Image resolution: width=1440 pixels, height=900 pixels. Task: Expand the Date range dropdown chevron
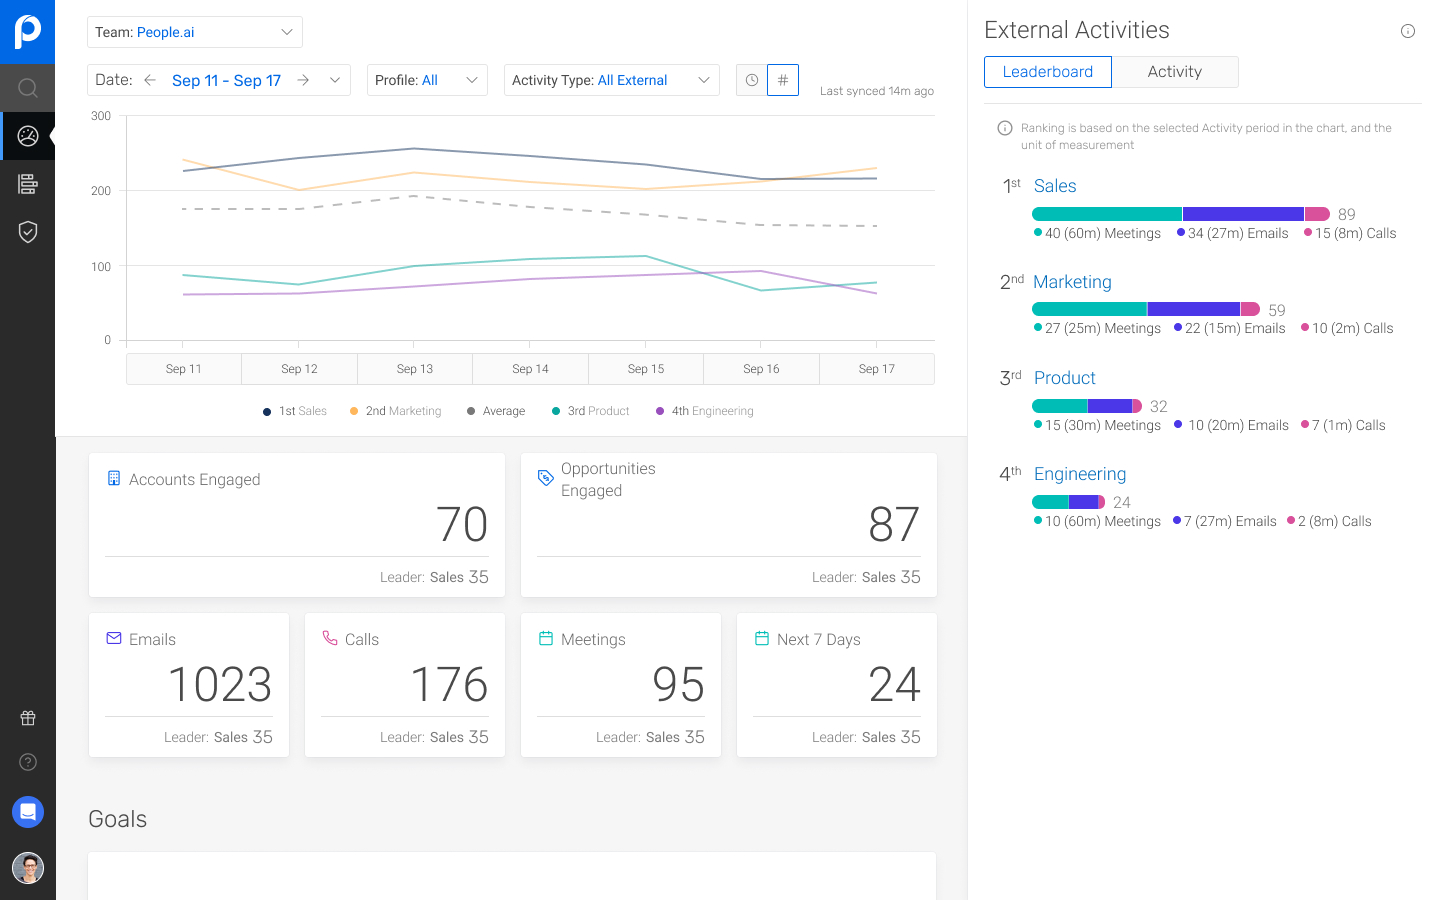click(335, 80)
